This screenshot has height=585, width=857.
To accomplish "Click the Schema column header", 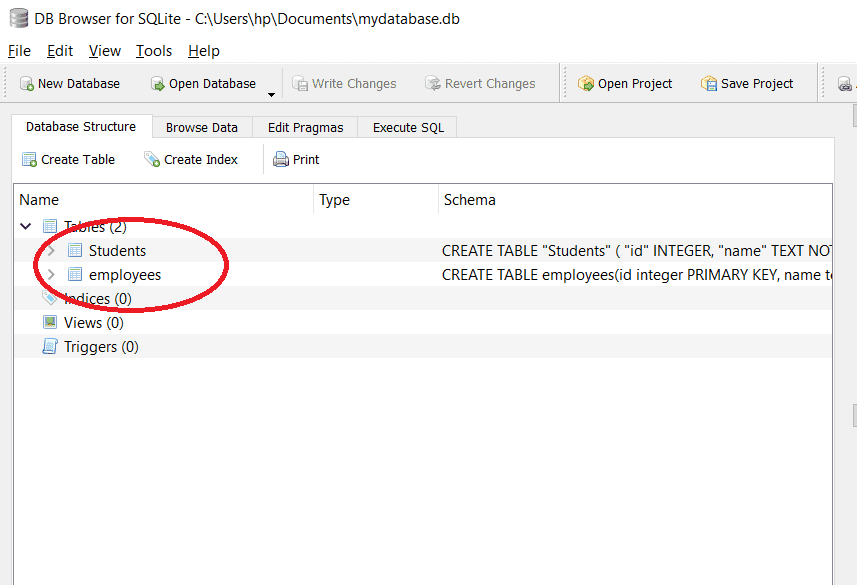I will tap(635, 200).
